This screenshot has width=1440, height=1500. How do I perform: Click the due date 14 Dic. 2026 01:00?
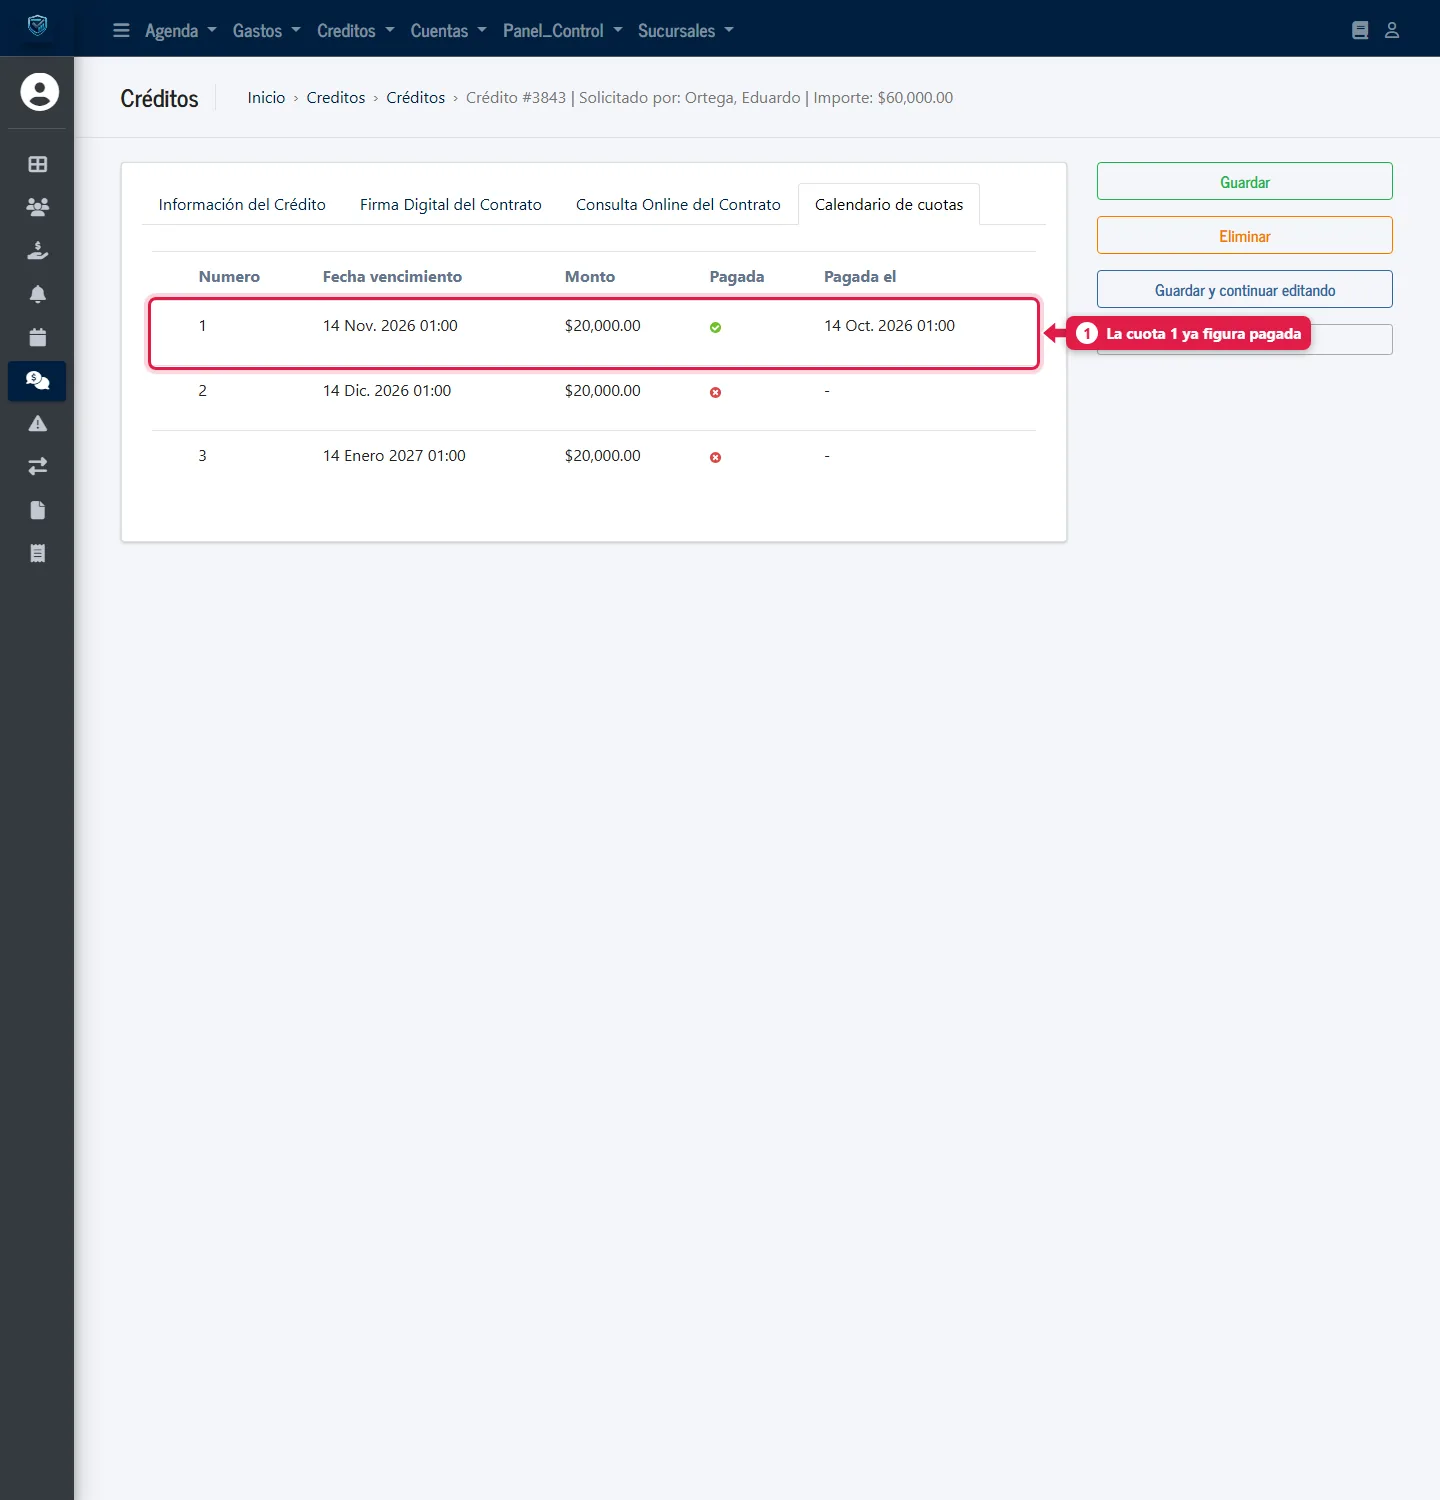point(387,390)
